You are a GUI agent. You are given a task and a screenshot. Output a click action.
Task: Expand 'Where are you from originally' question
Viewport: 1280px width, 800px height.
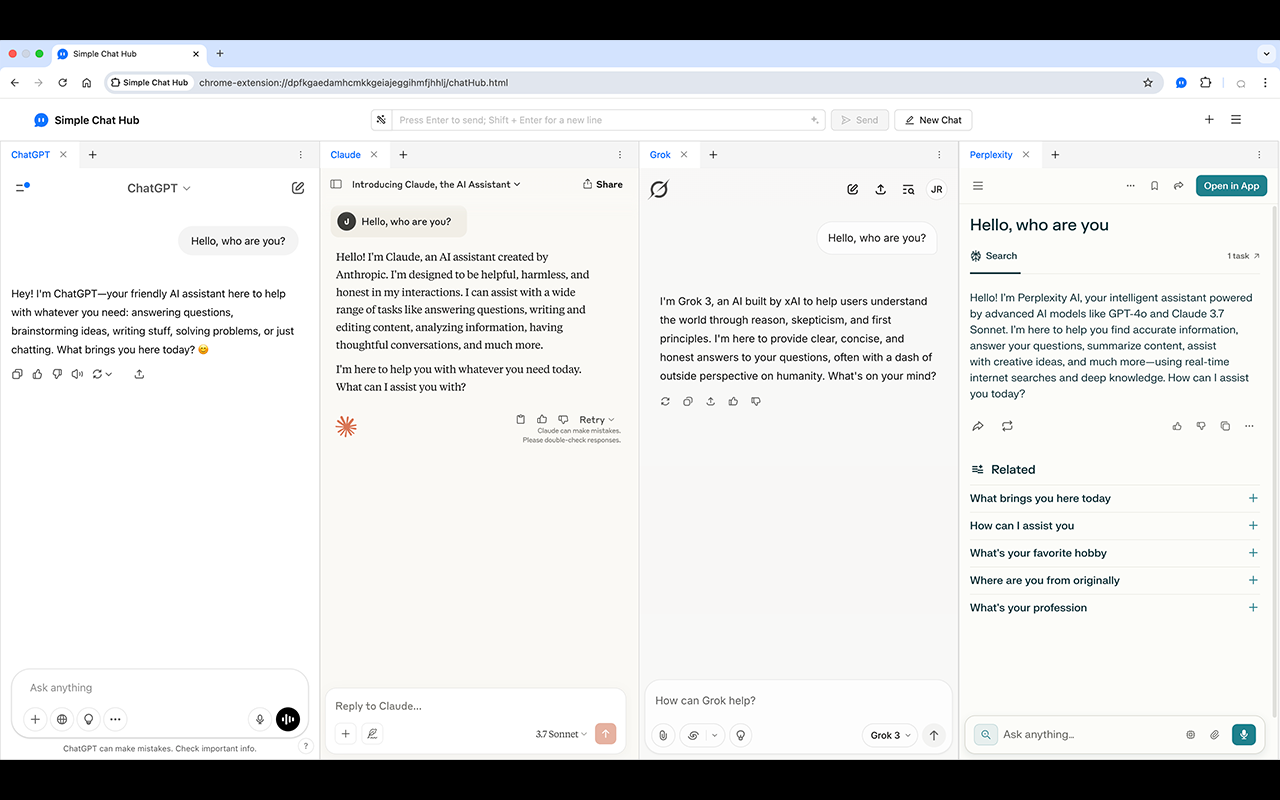pyautogui.click(x=1254, y=580)
